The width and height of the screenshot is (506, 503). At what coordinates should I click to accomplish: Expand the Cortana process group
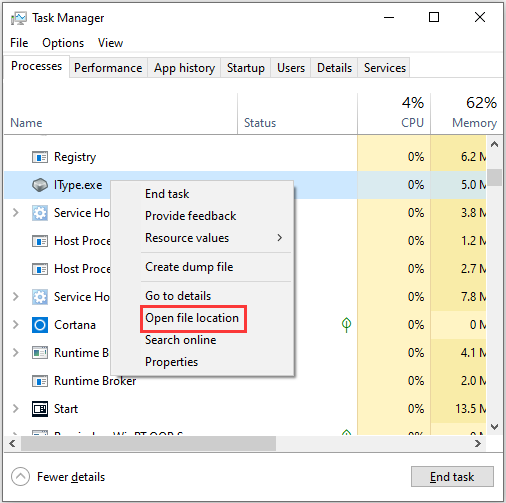pyautogui.click(x=15, y=324)
